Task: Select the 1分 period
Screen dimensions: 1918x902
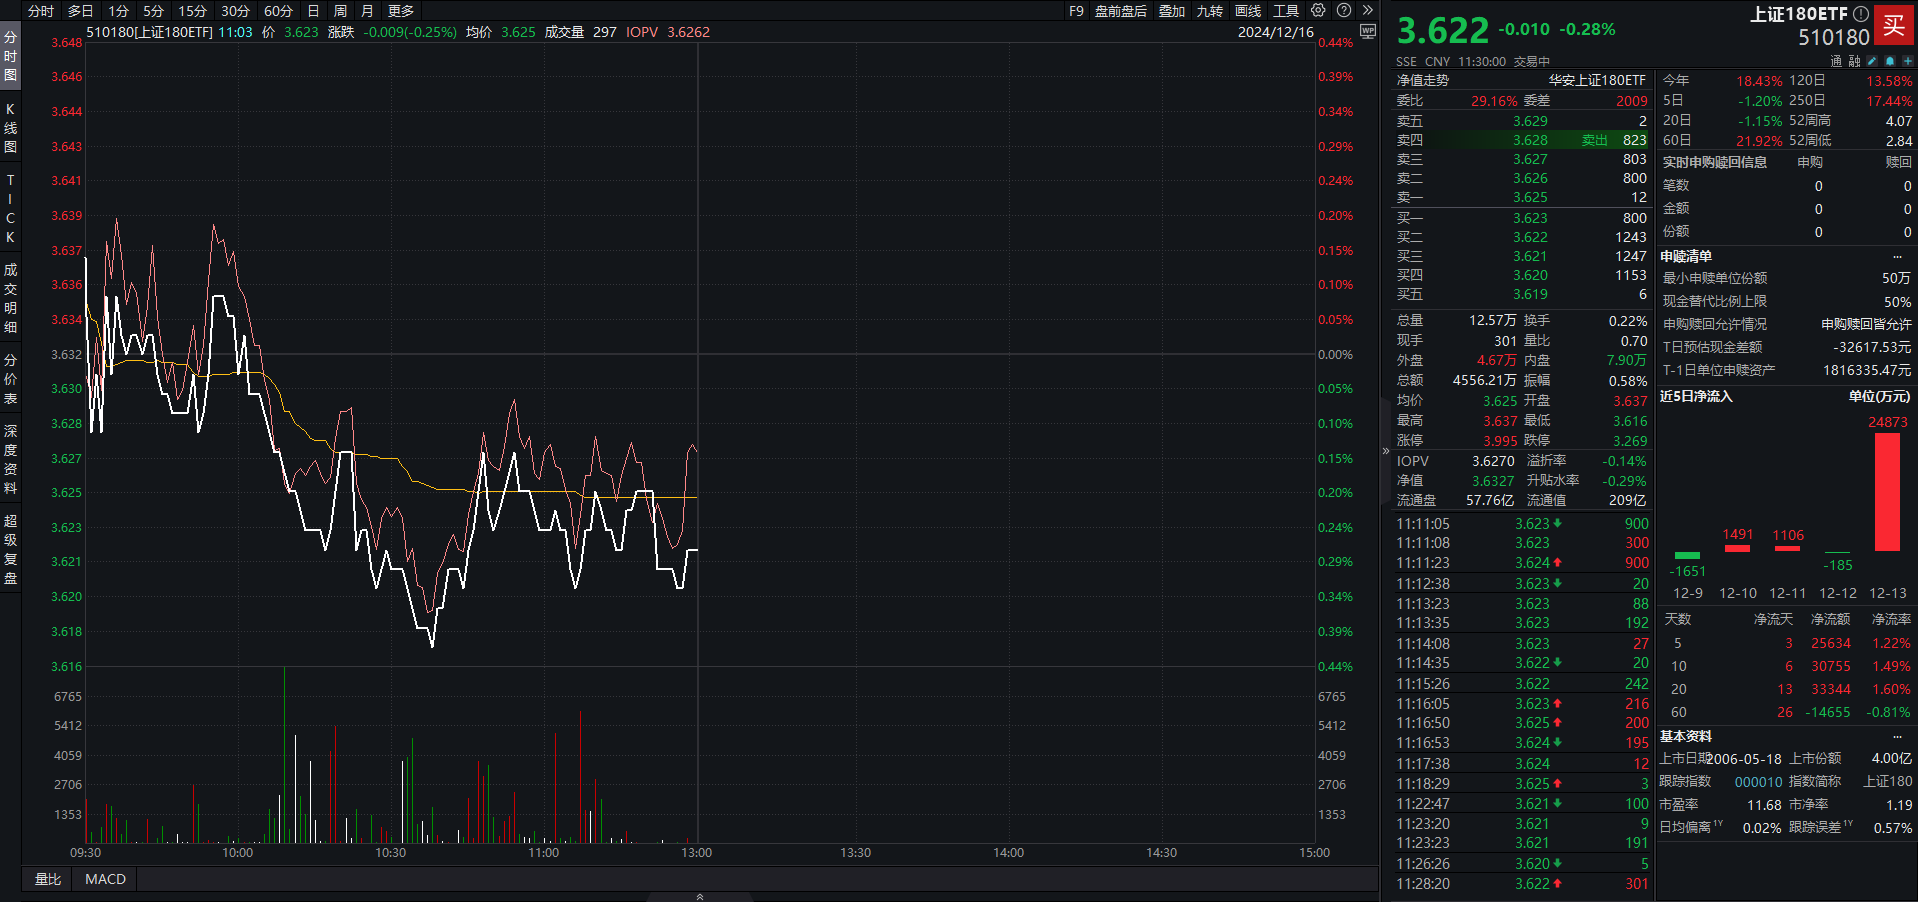Action: click(x=119, y=11)
